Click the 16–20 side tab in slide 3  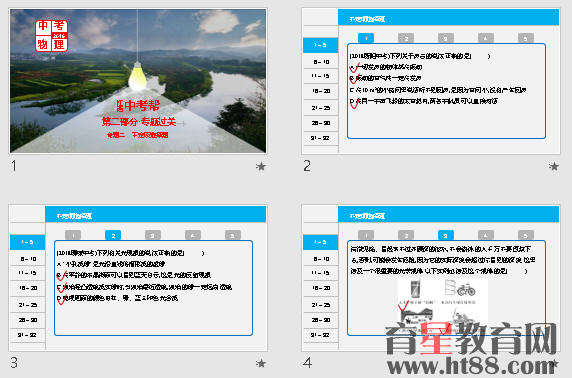(x=28, y=288)
